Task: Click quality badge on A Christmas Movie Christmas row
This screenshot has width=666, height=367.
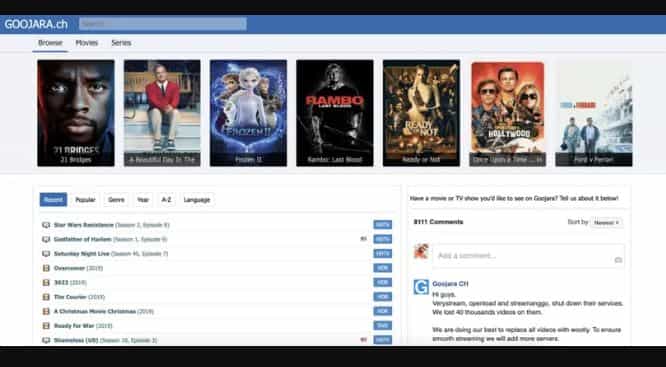Action: click(383, 311)
